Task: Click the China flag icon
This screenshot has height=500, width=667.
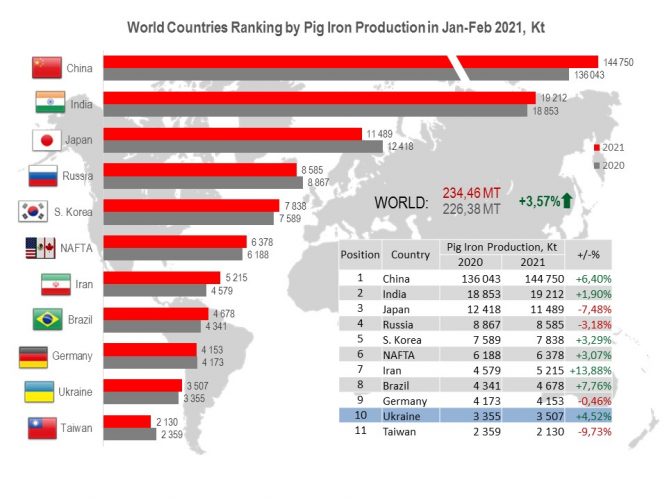Action: (48, 68)
